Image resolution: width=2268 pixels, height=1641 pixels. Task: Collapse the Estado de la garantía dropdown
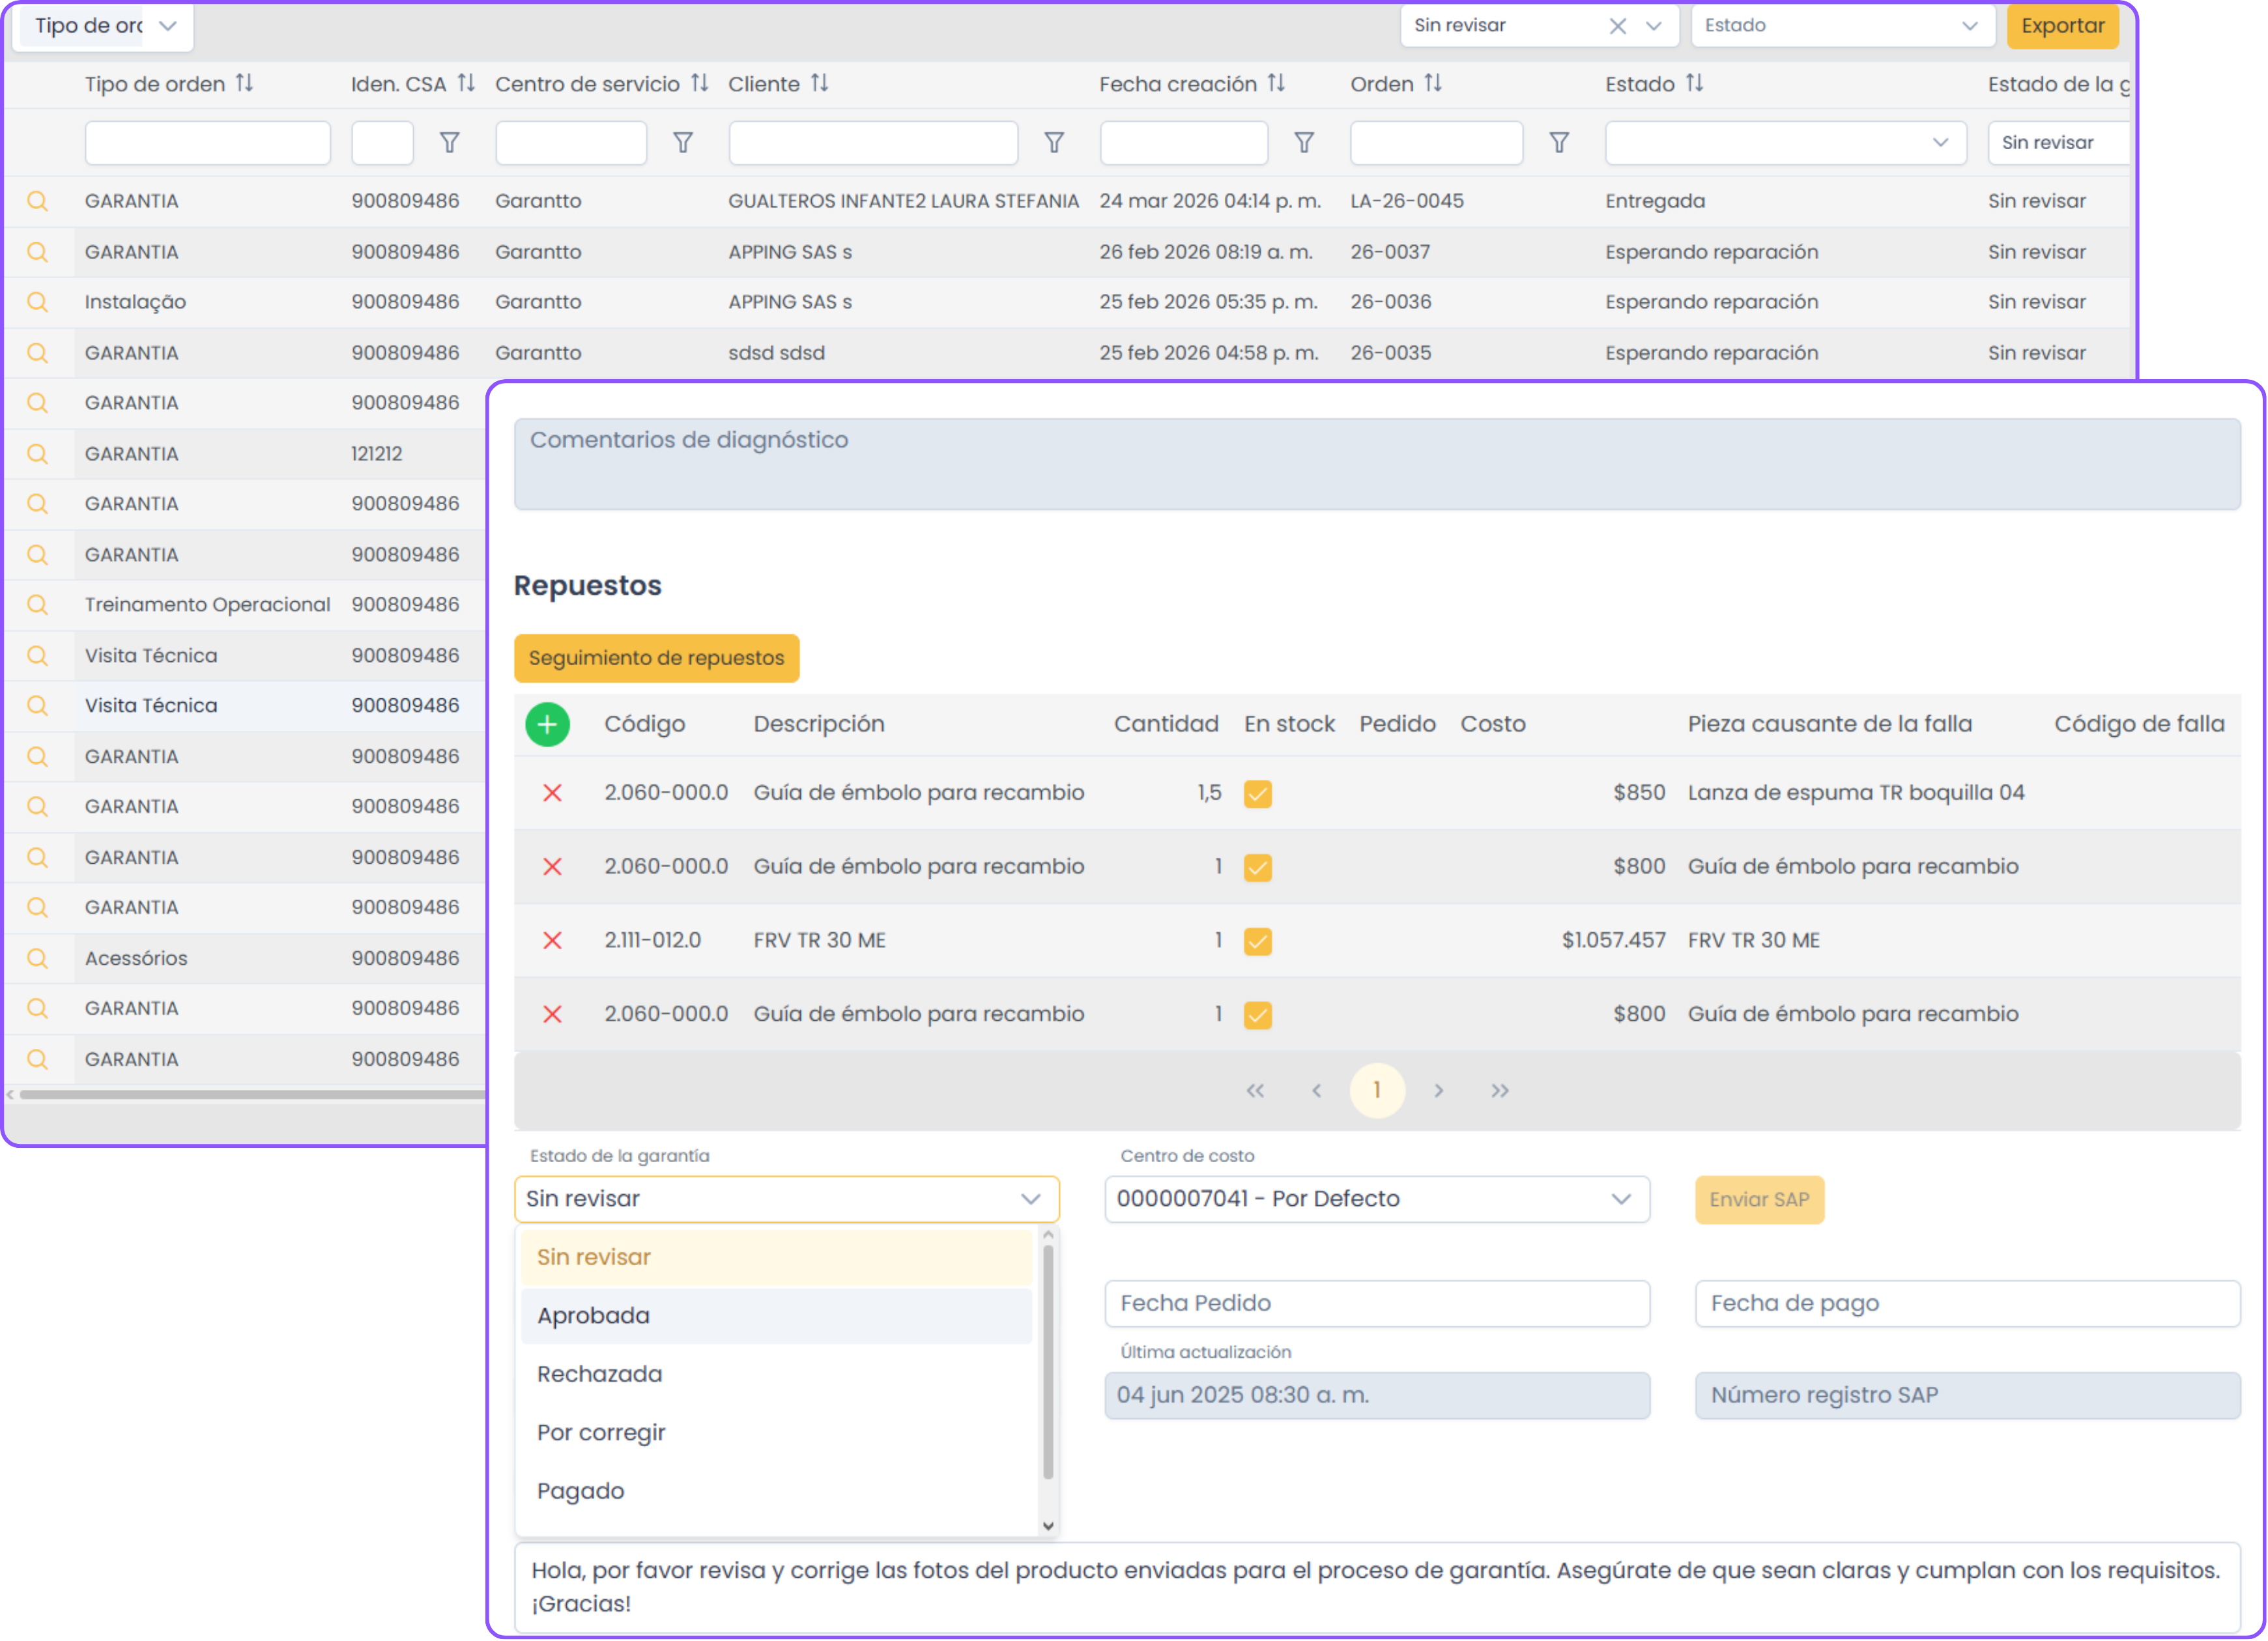1030,1199
